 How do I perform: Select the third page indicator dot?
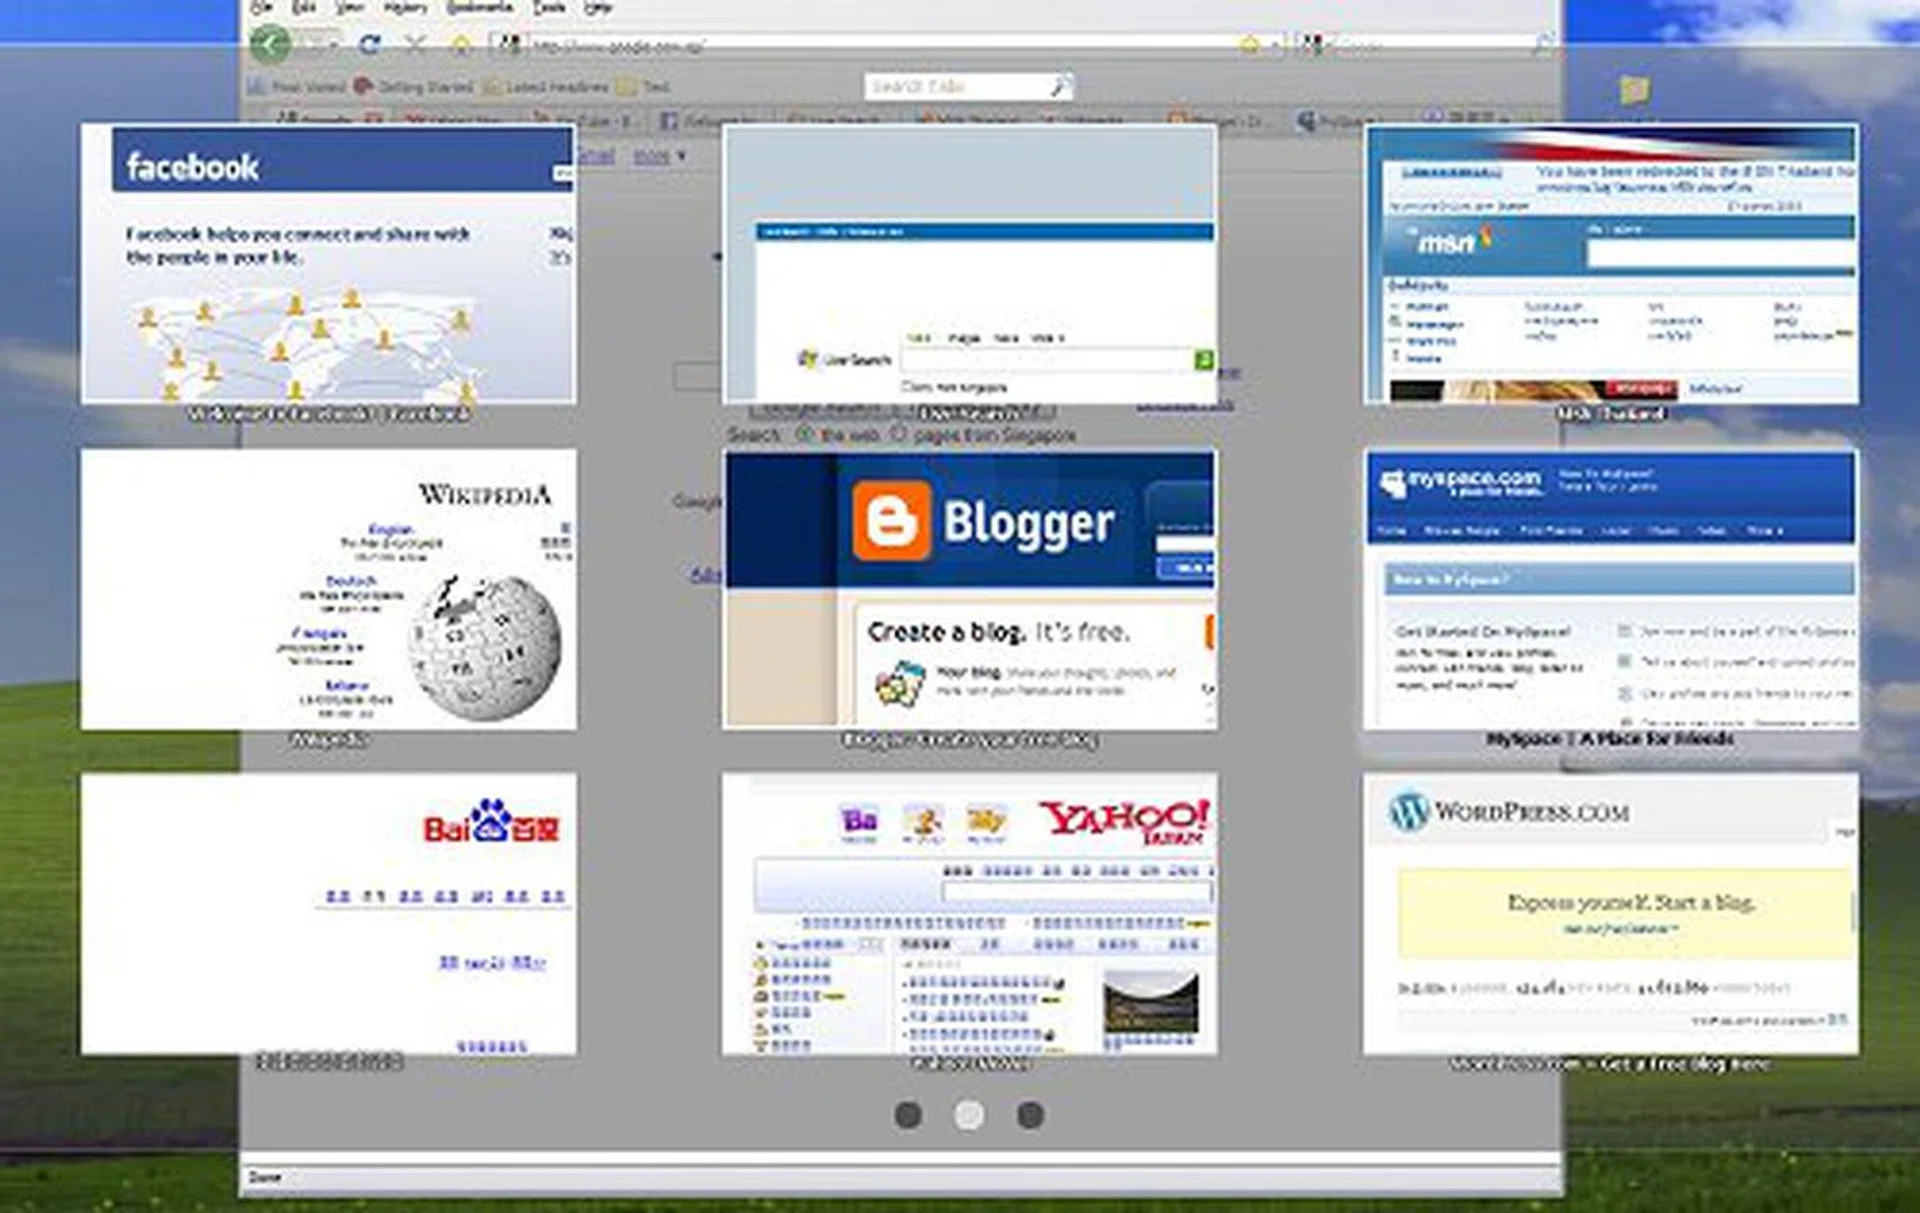click(x=1030, y=1115)
